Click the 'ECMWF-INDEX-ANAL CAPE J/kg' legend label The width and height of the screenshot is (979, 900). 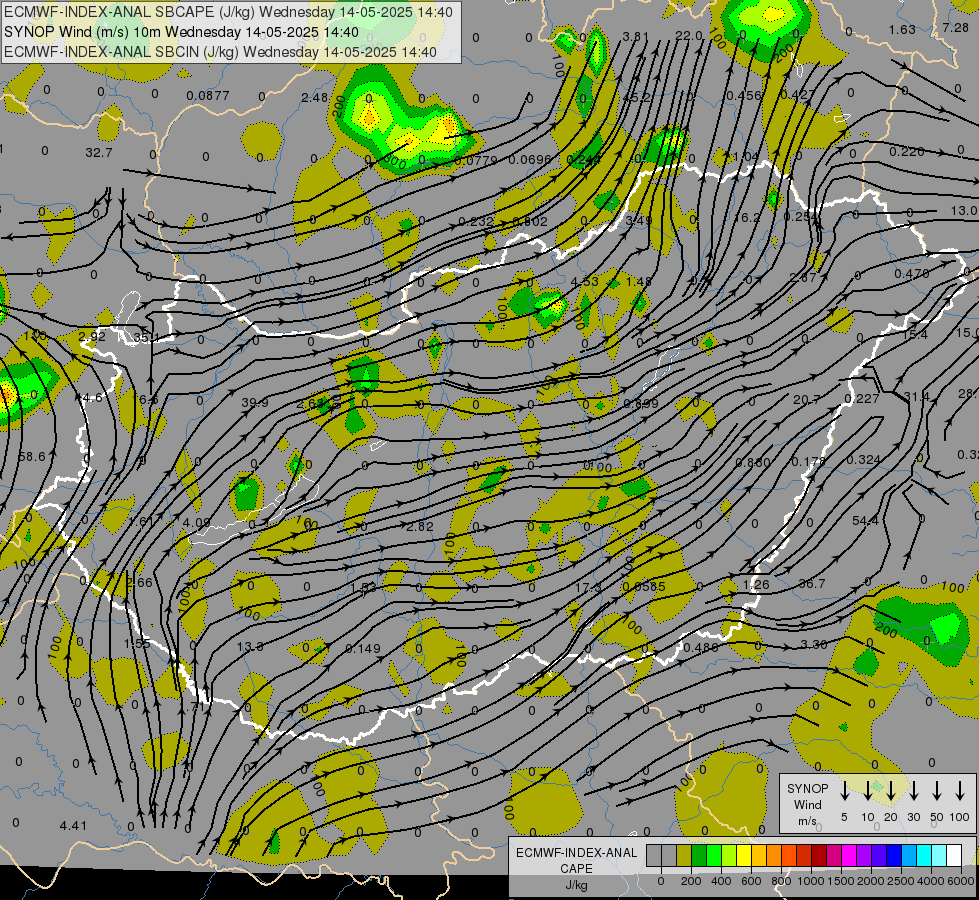576,868
